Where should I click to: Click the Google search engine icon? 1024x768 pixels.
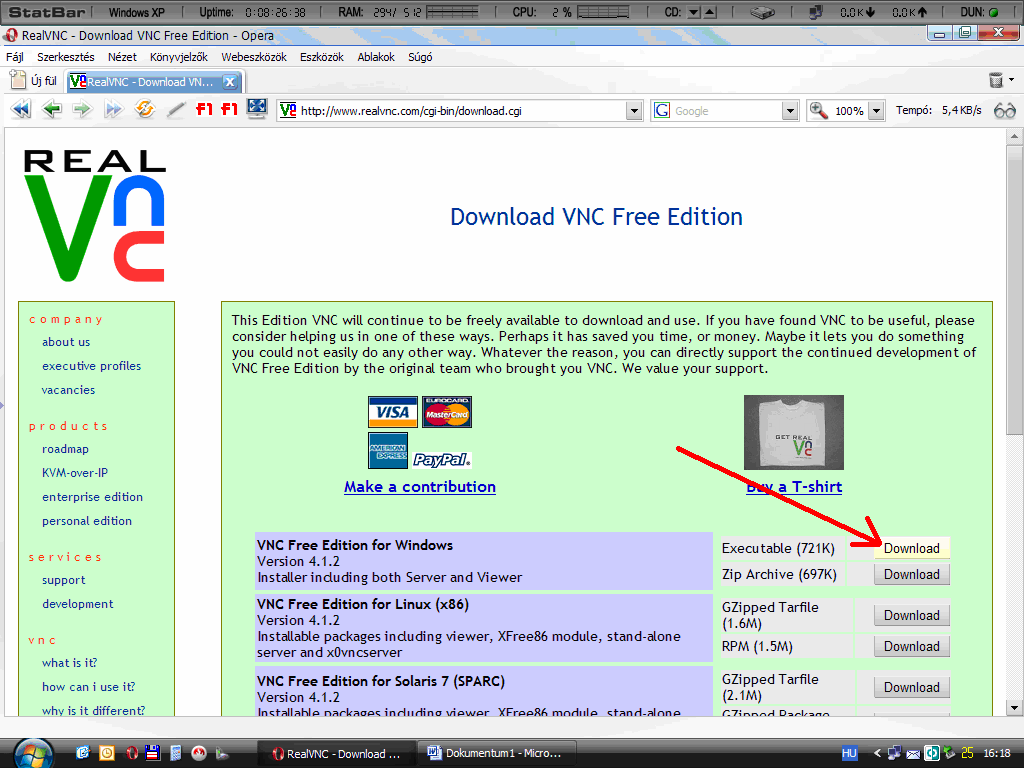662,110
